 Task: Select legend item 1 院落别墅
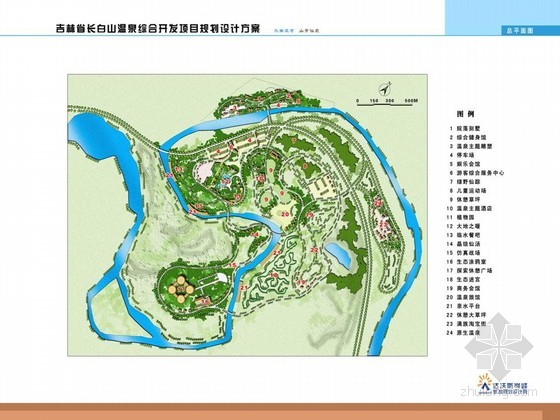tap(465, 129)
